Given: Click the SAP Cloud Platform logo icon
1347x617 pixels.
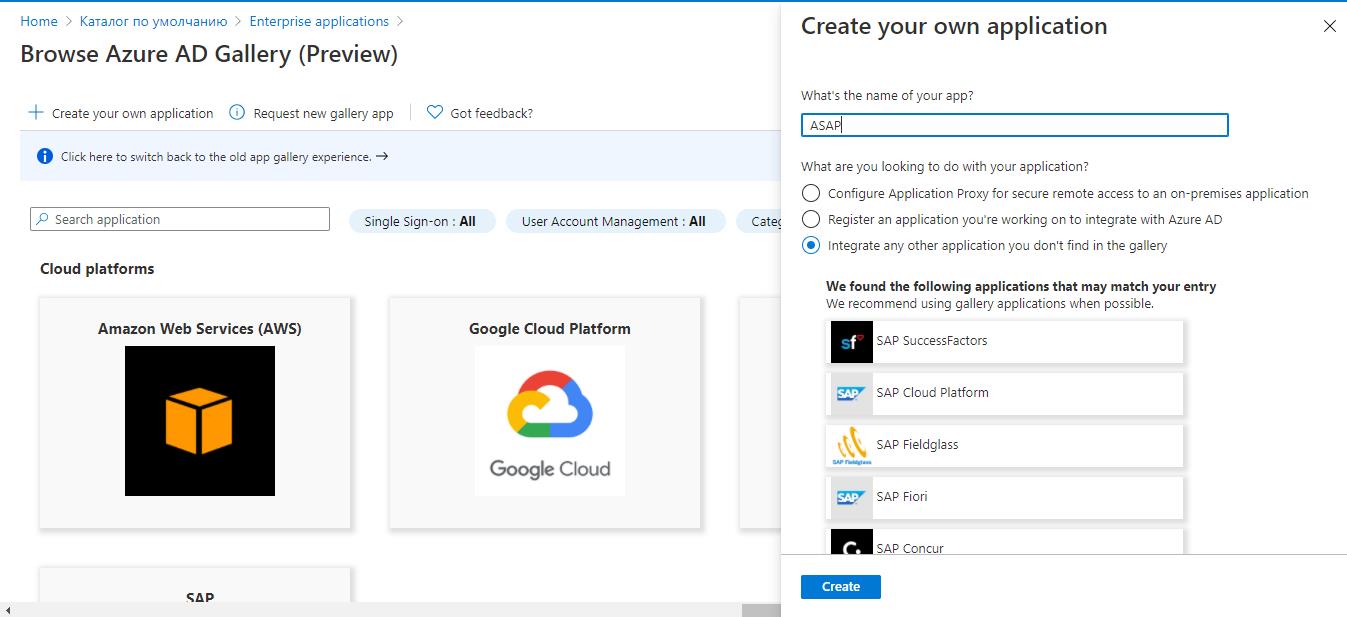Looking at the screenshot, I should (x=851, y=394).
